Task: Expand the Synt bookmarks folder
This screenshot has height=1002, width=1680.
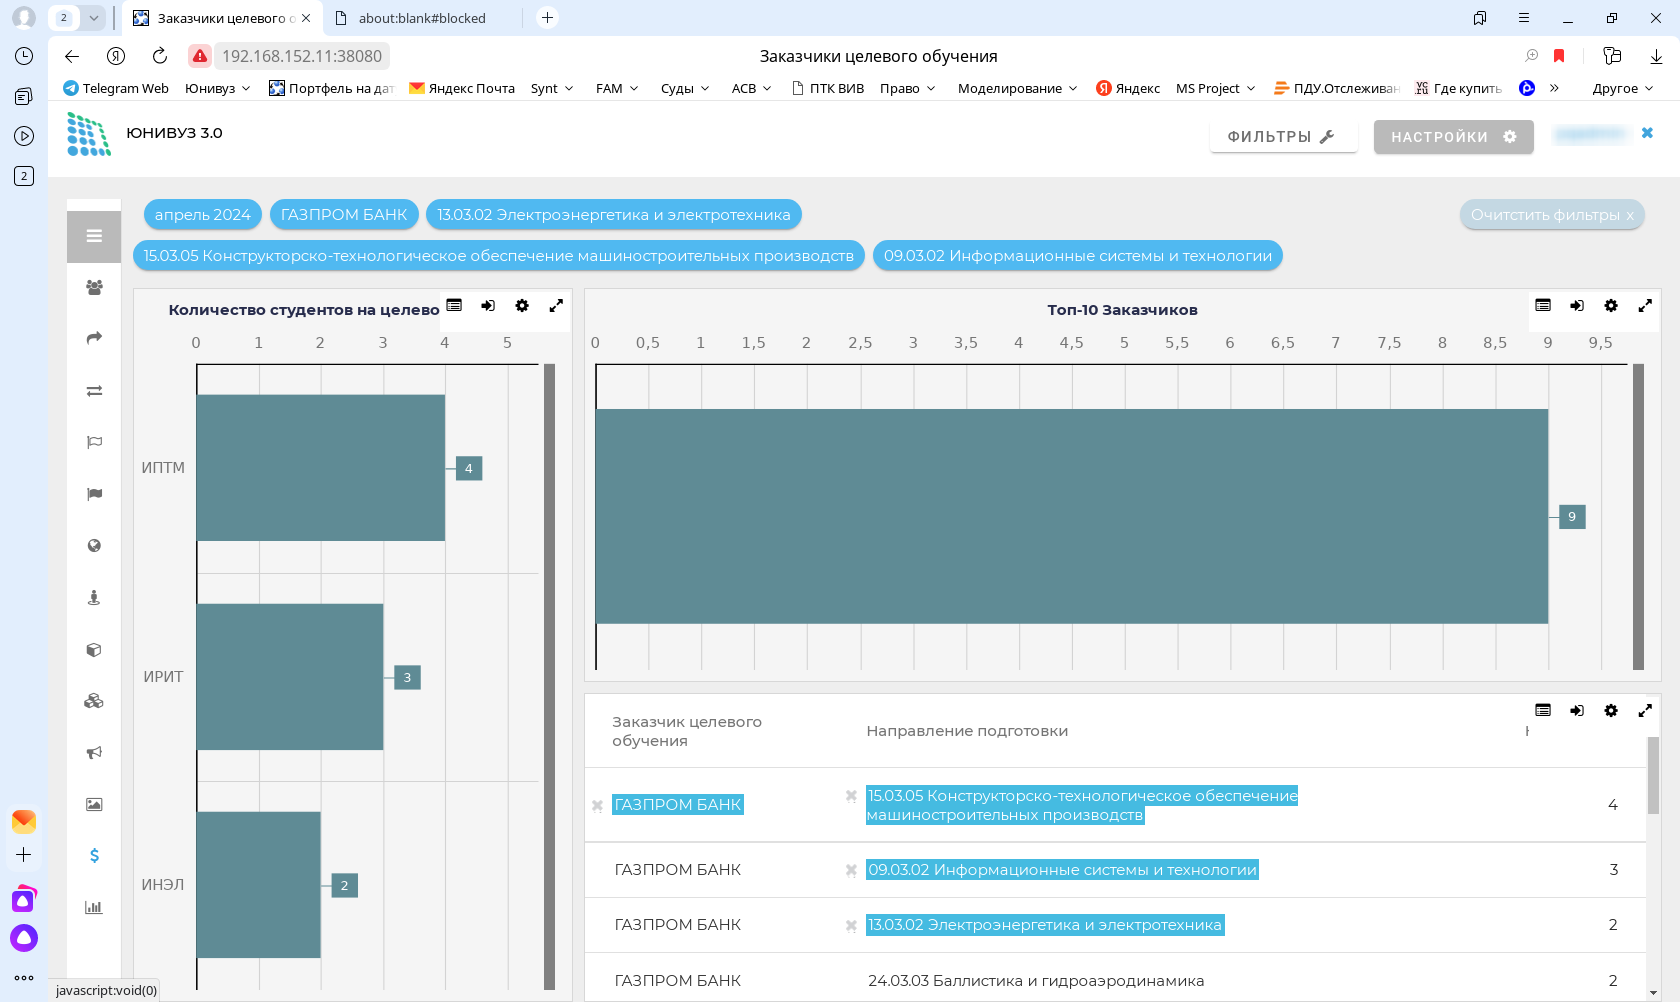Action: coord(552,88)
